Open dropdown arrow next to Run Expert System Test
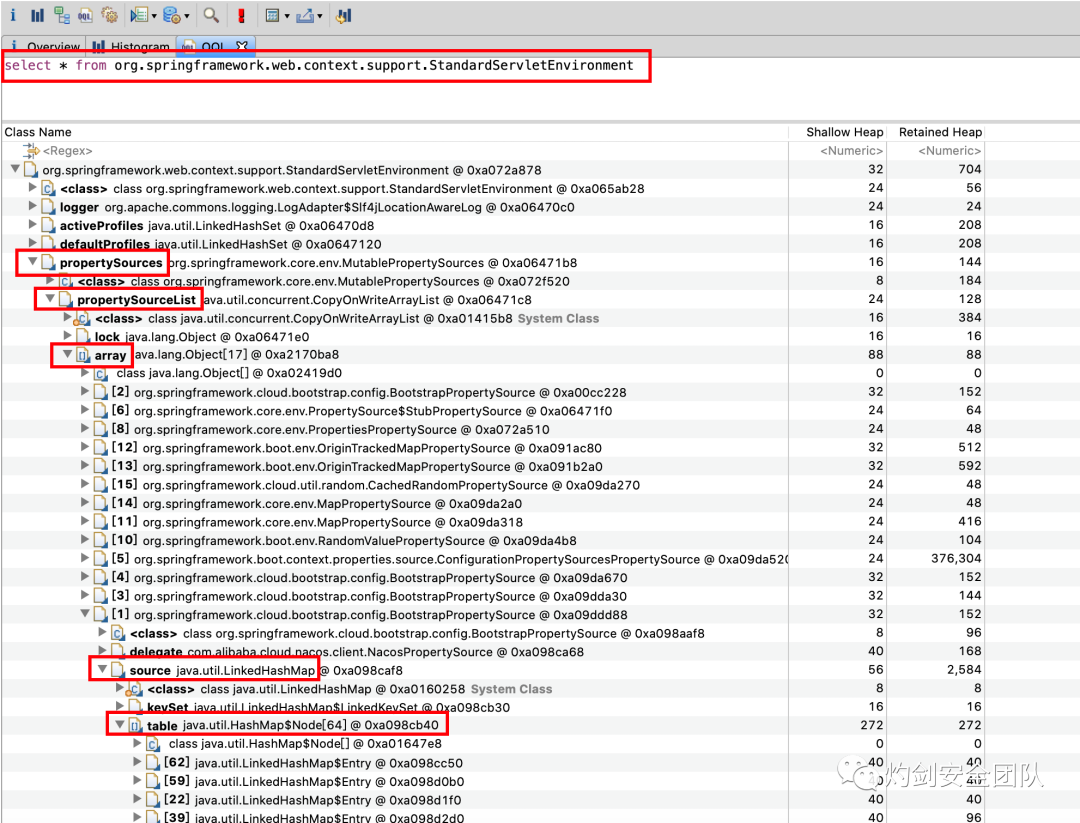This screenshot has height=823, width=1080. 154,16
